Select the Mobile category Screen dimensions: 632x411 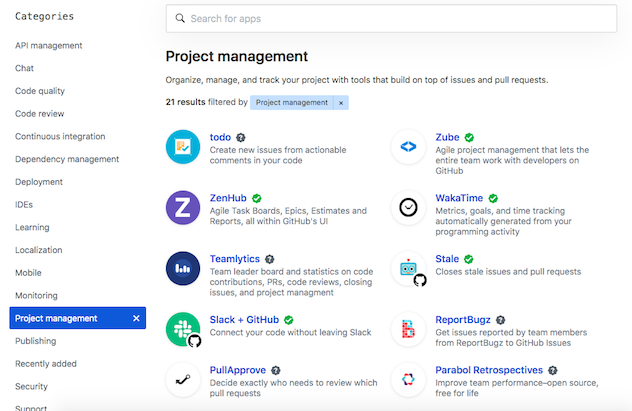click(x=28, y=273)
